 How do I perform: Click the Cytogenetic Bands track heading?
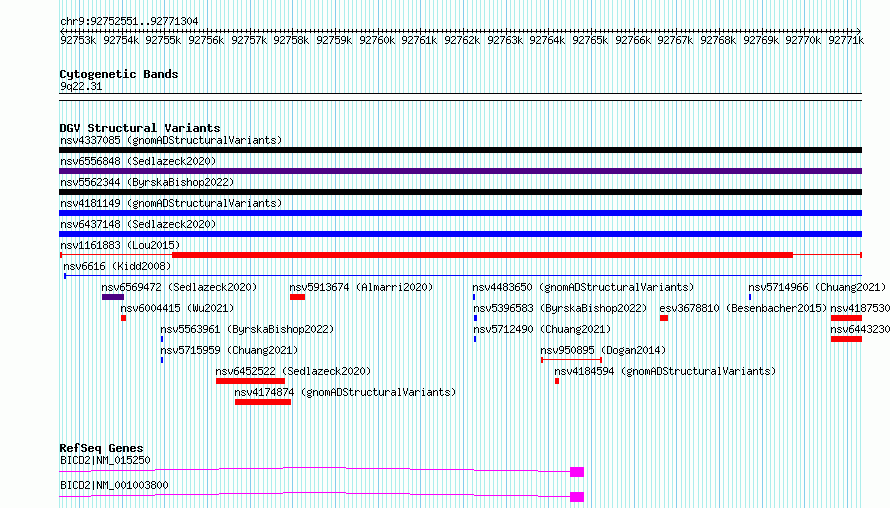coord(119,74)
